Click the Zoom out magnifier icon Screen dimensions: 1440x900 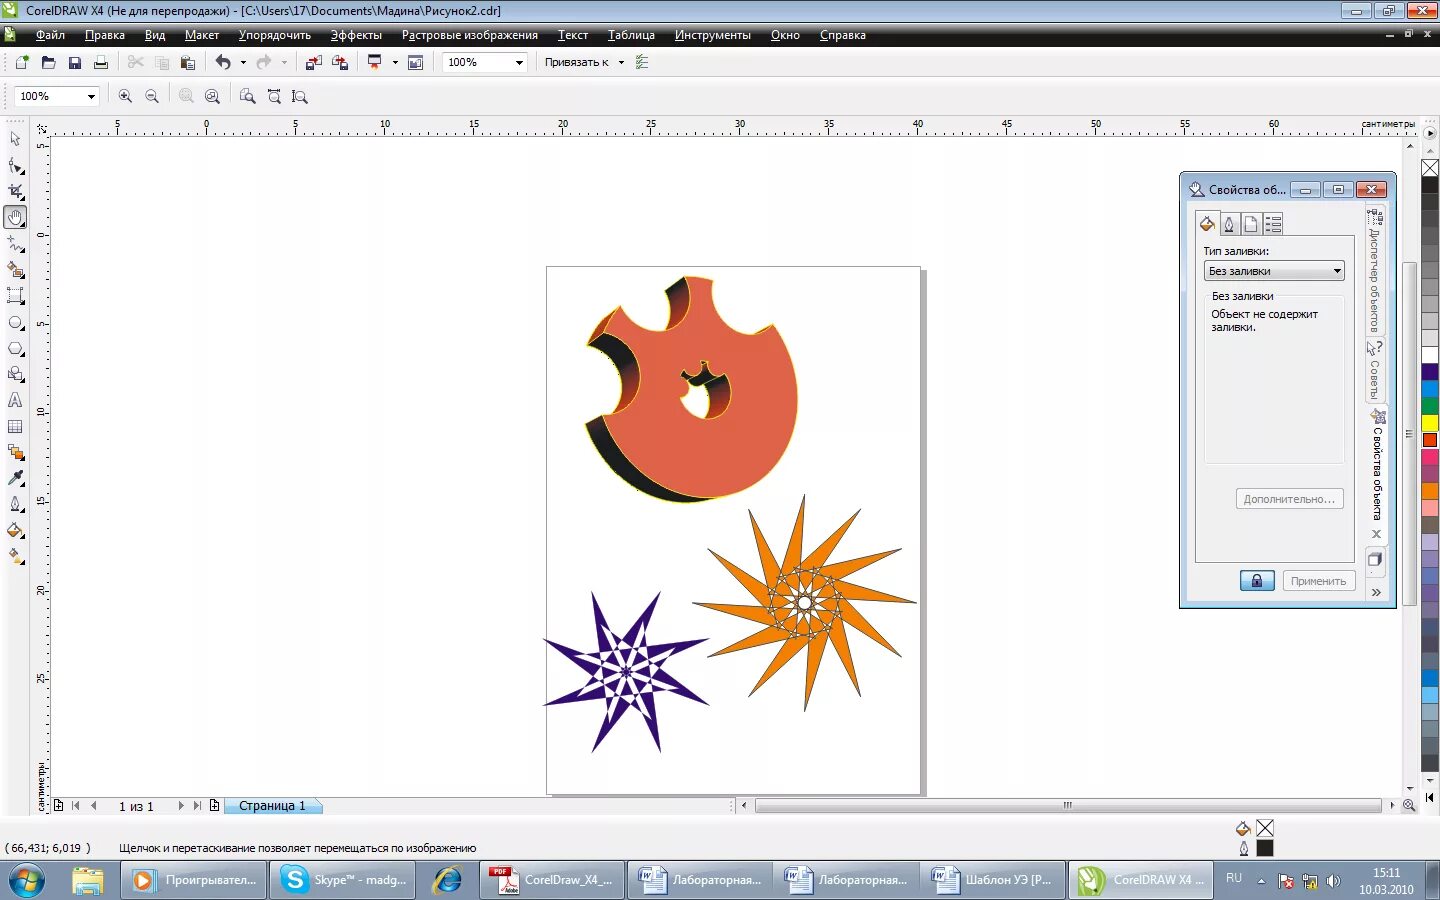[x=152, y=96]
